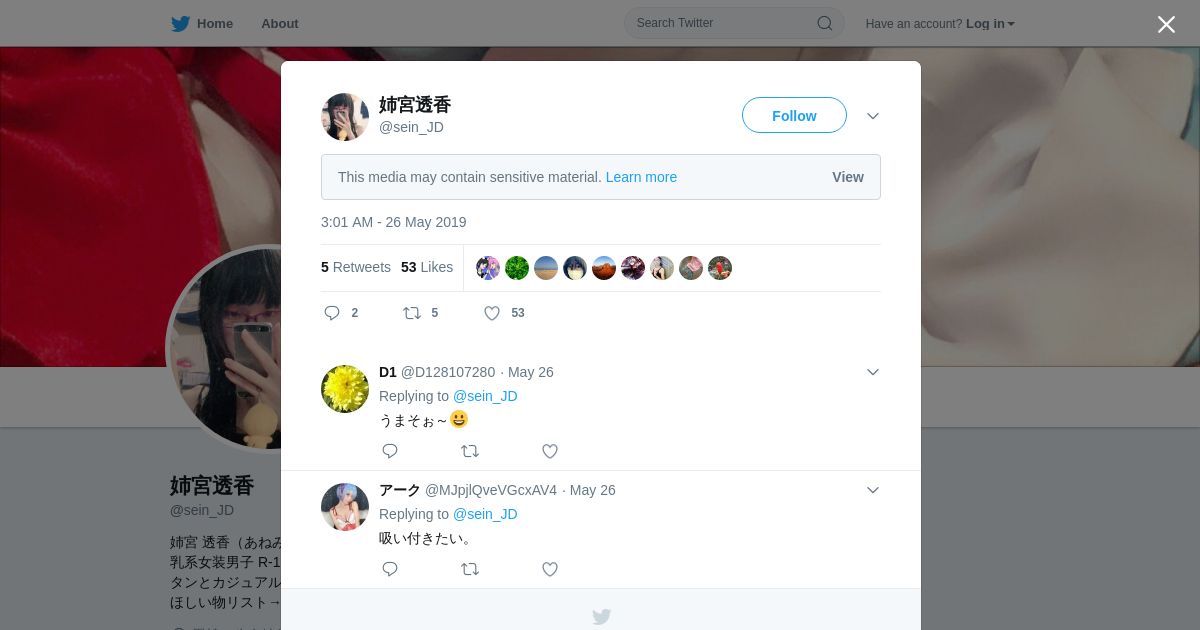Expand the options chevron on D1's reply
The width and height of the screenshot is (1200, 630).
(x=873, y=372)
